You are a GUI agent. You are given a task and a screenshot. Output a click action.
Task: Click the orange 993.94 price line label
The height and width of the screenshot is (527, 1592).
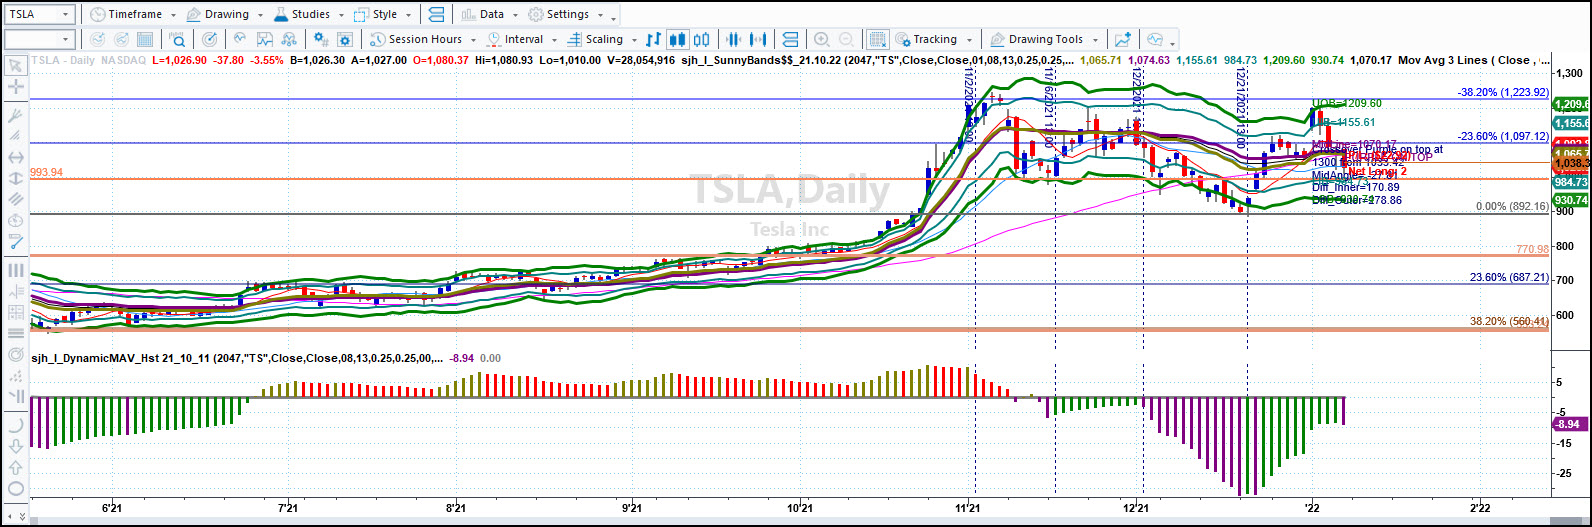(x=47, y=172)
